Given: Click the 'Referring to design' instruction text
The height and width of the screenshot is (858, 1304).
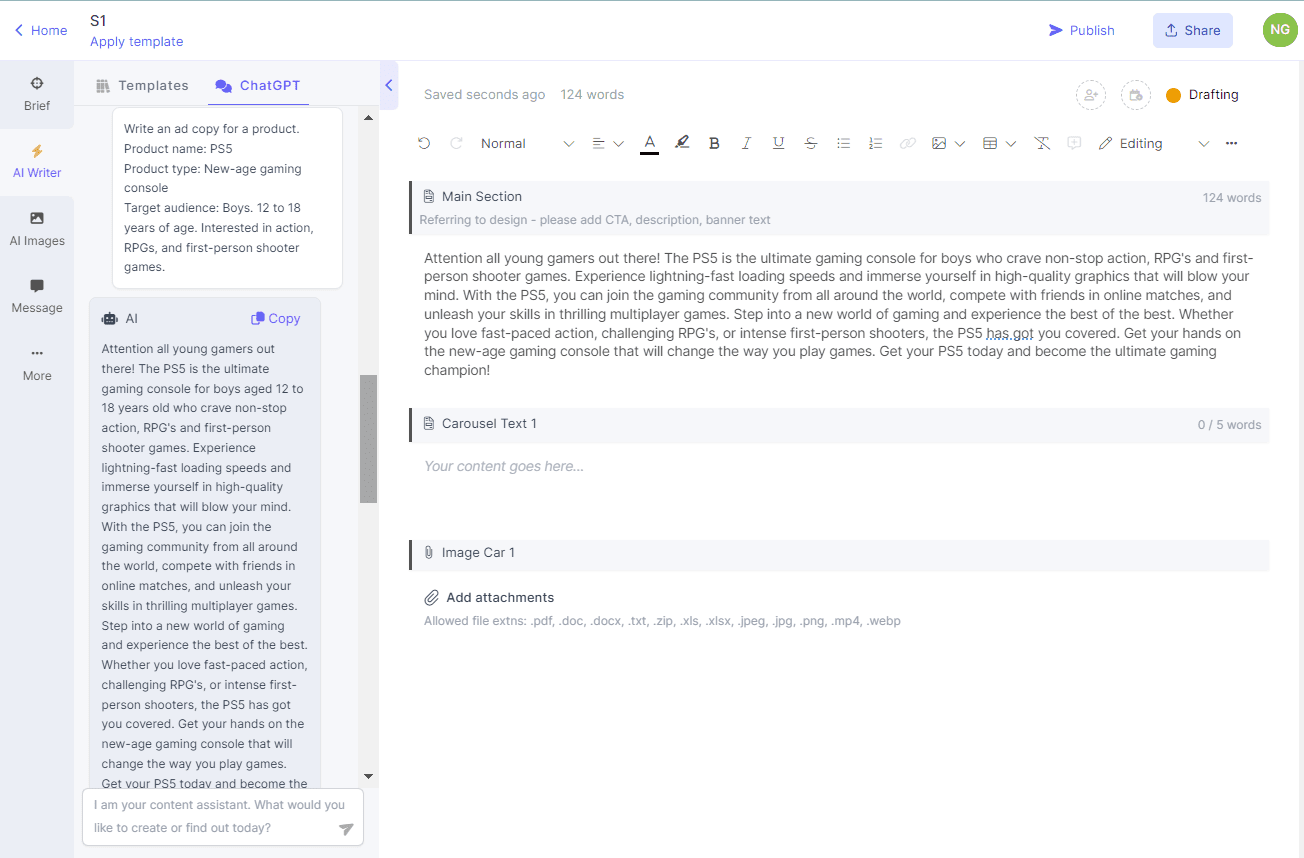Looking at the screenshot, I should [x=595, y=220].
